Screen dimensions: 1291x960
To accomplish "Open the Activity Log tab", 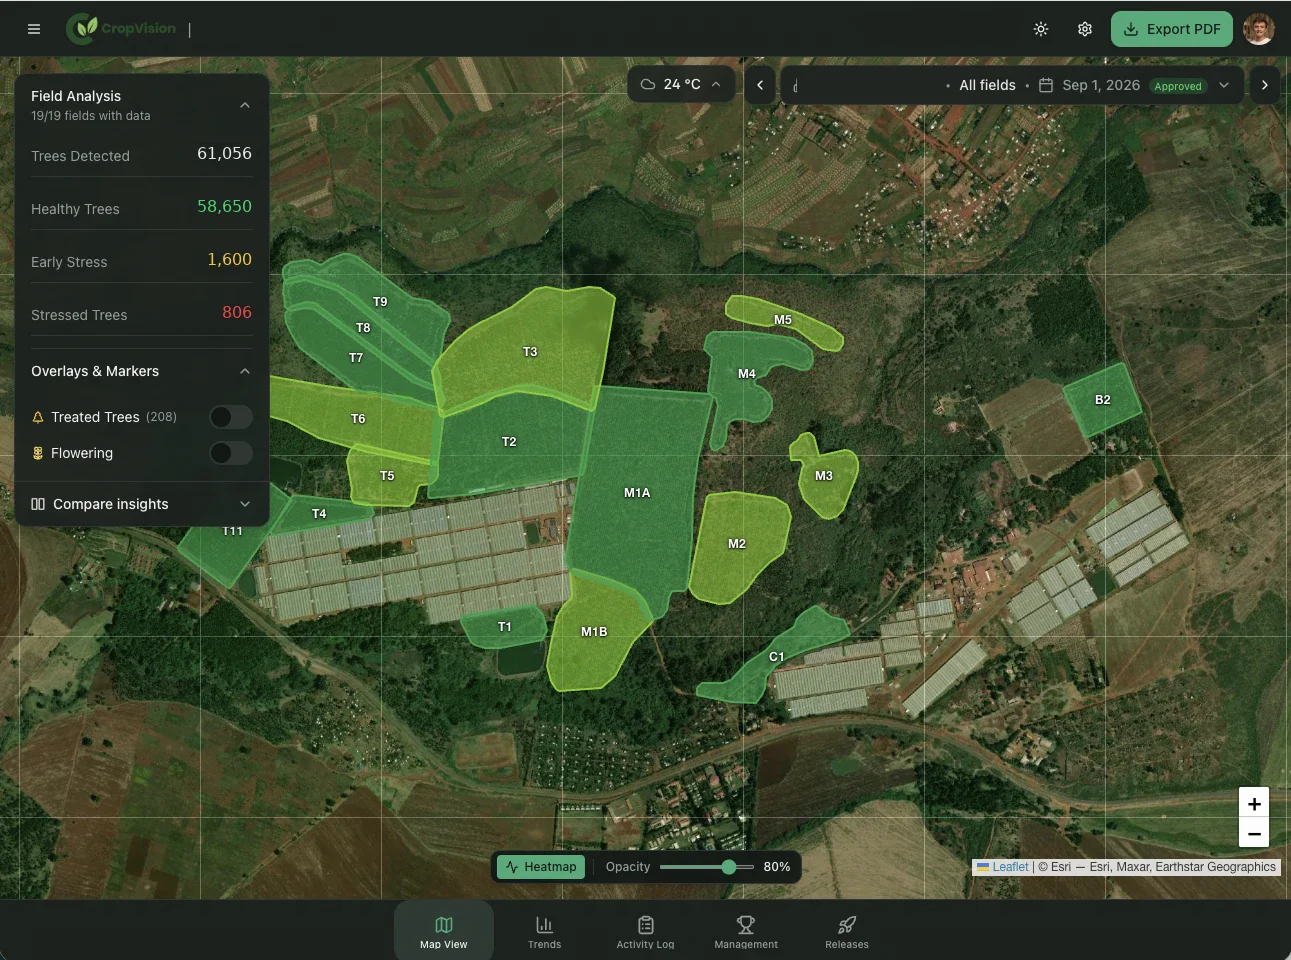I will [x=646, y=931].
